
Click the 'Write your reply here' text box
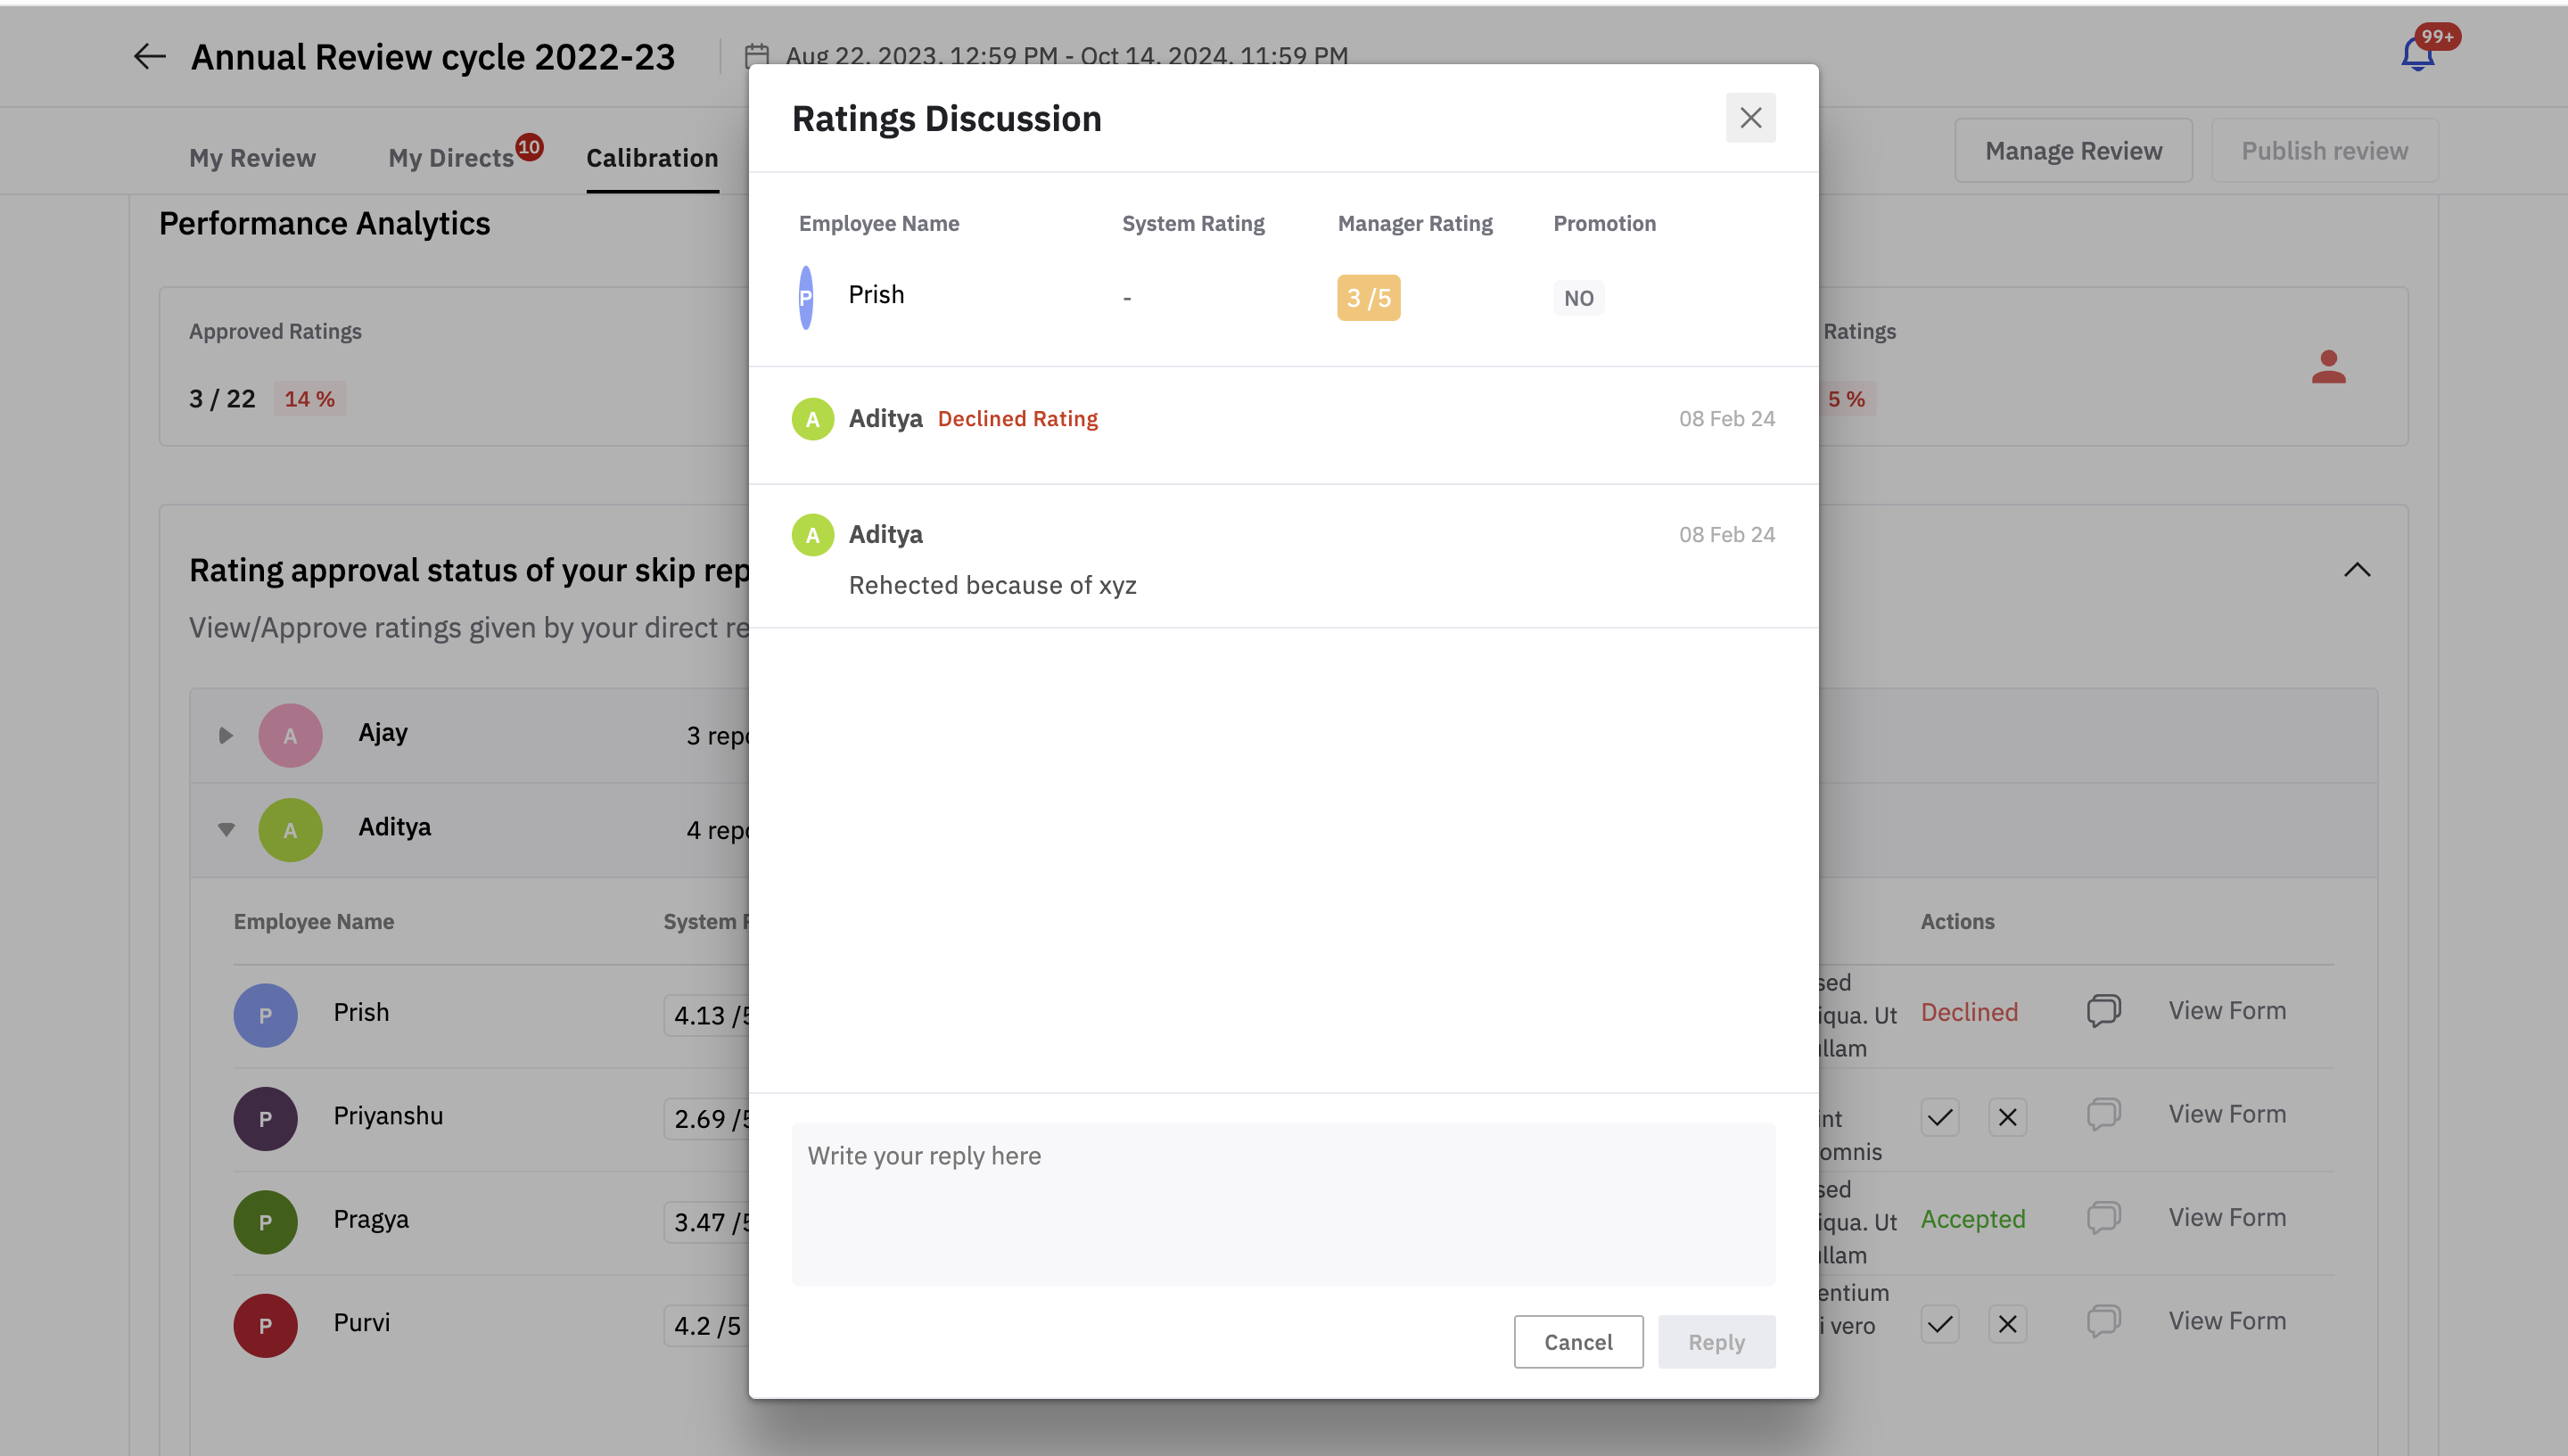point(1283,1204)
